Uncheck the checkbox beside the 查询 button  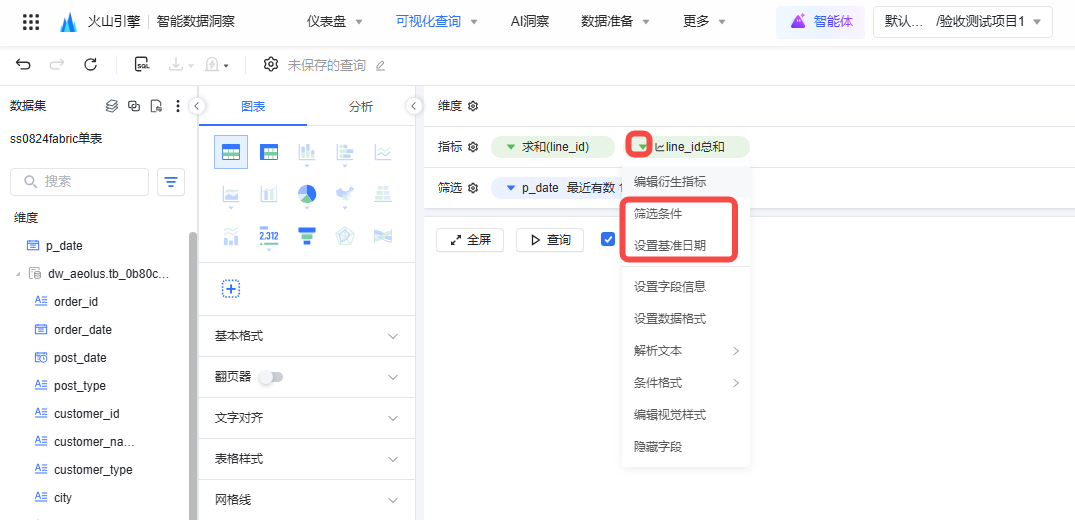(x=608, y=240)
